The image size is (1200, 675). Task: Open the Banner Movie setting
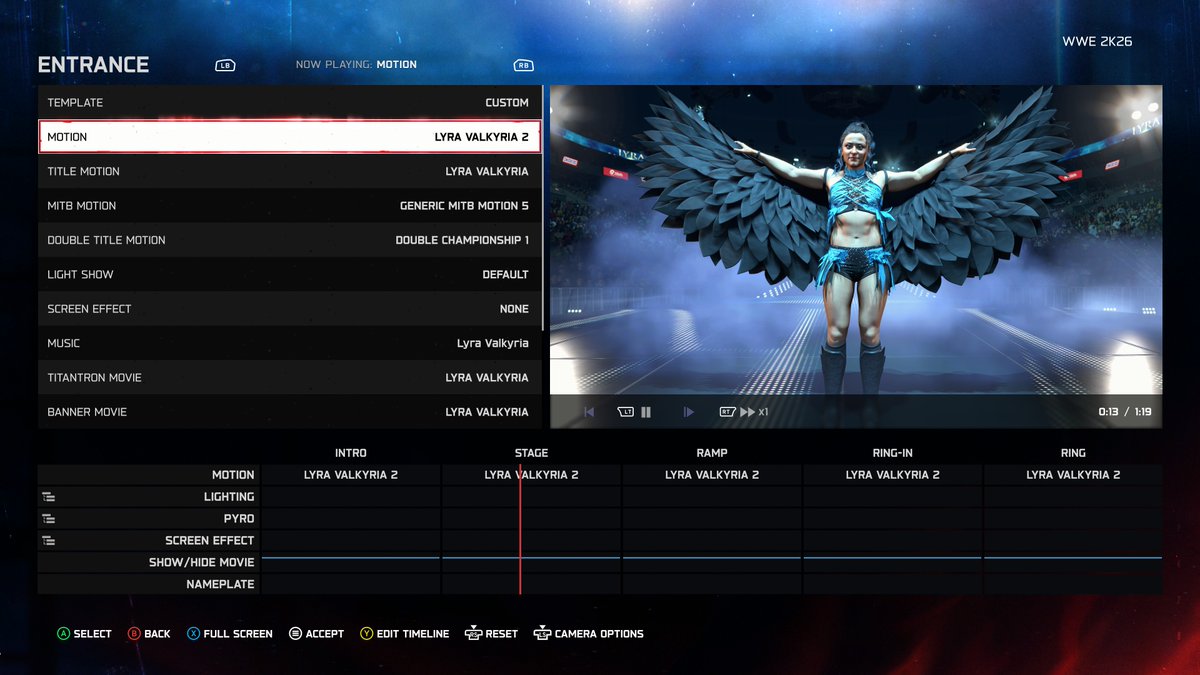click(289, 412)
